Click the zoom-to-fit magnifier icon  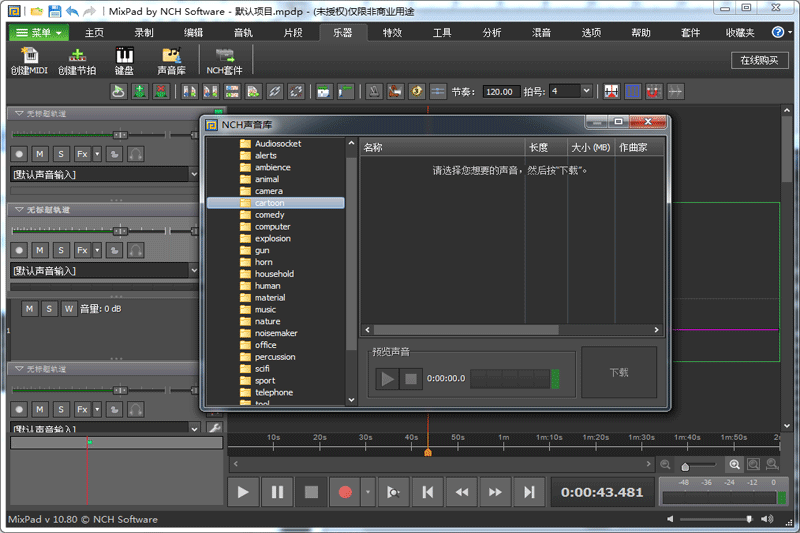point(753,464)
